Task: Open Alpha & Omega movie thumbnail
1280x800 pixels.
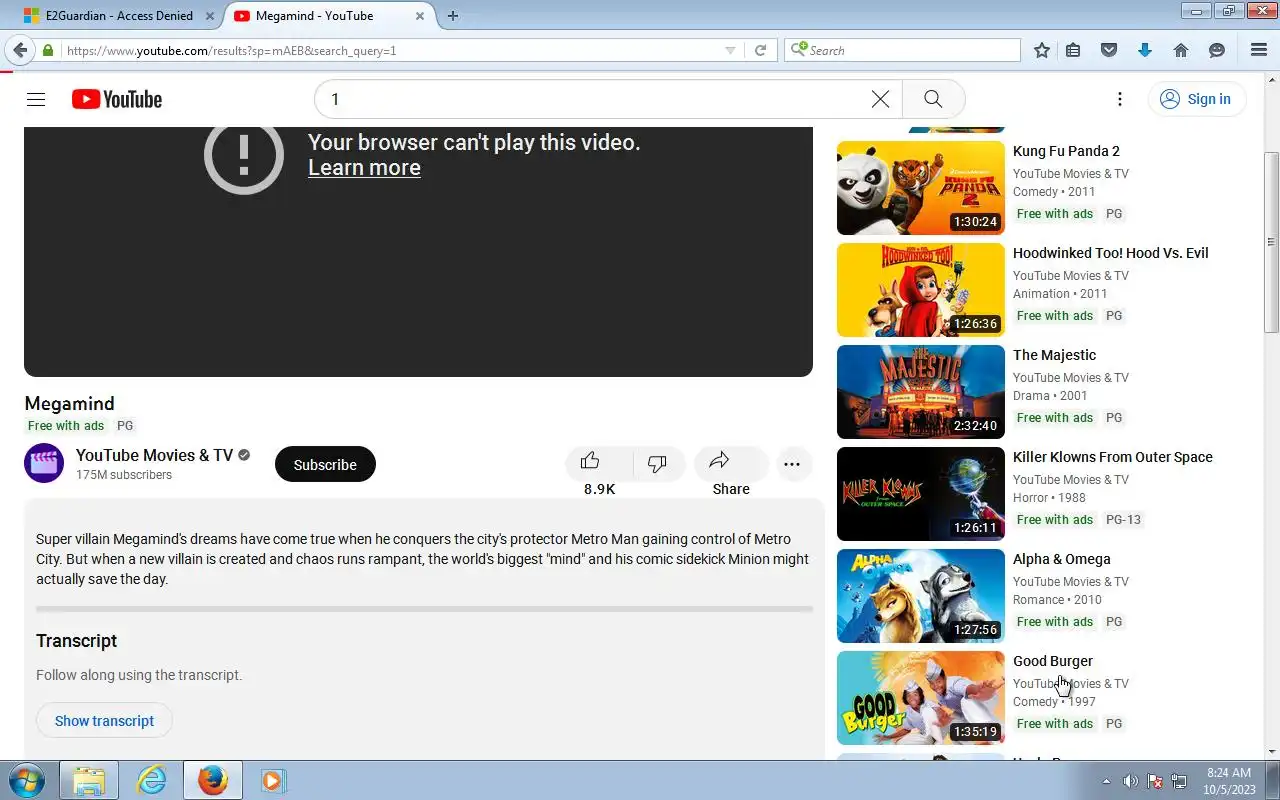Action: [x=921, y=596]
